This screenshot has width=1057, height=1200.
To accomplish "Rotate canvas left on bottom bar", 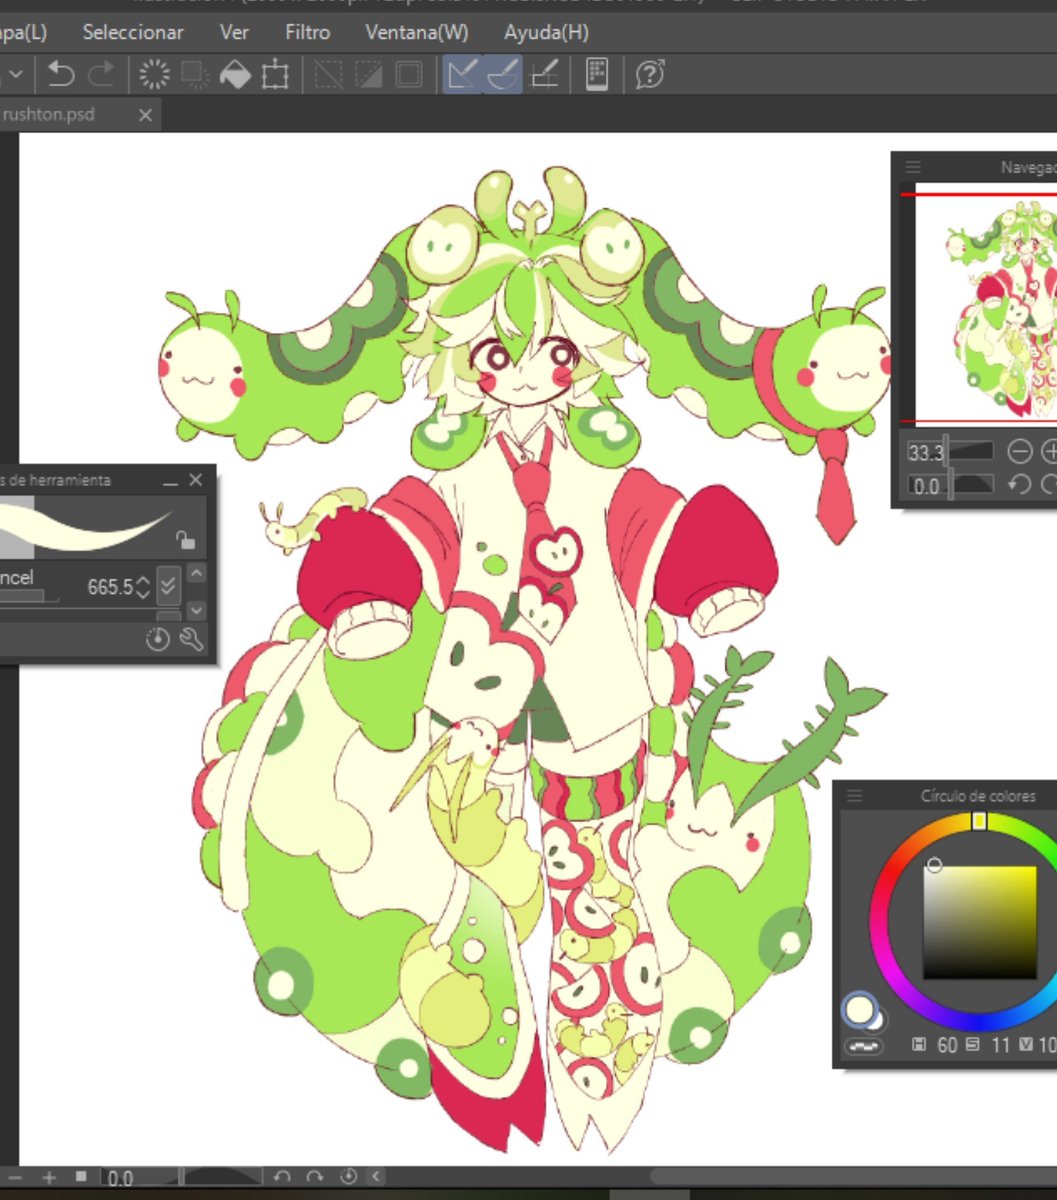I will tap(282, 1178).
